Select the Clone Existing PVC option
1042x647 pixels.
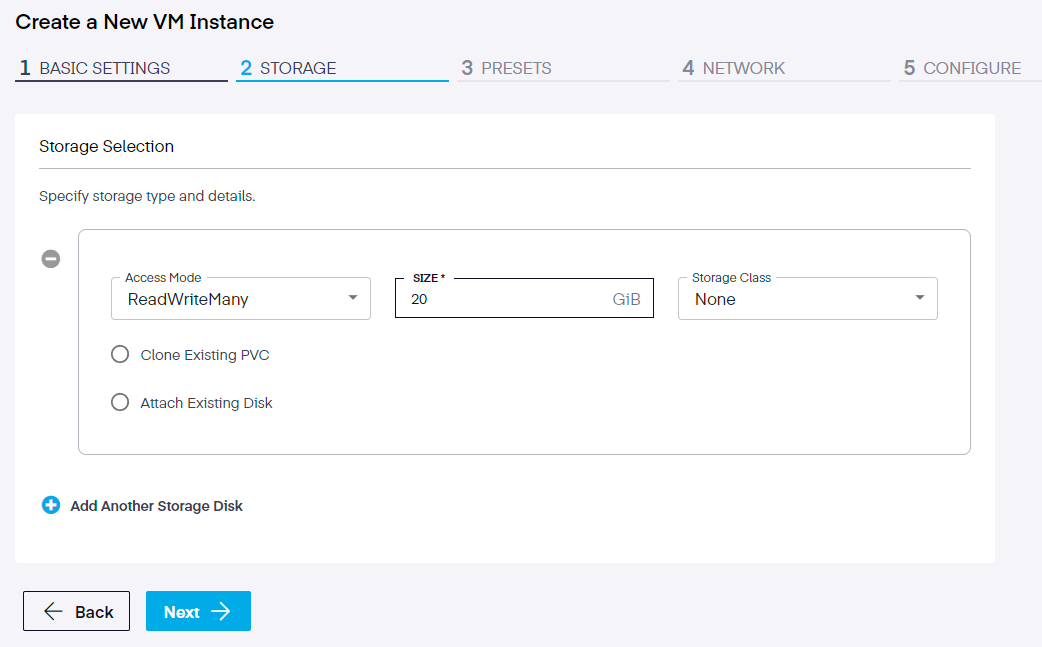120,355
